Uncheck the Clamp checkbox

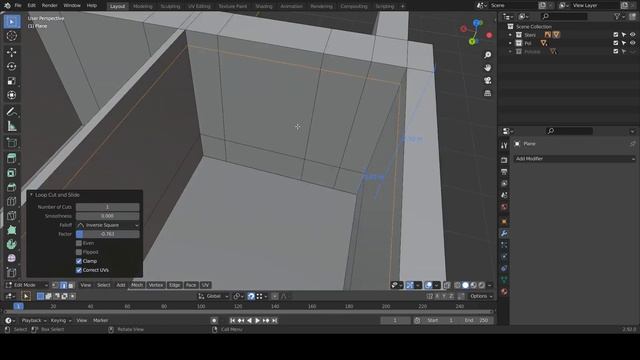click(79, 261)
